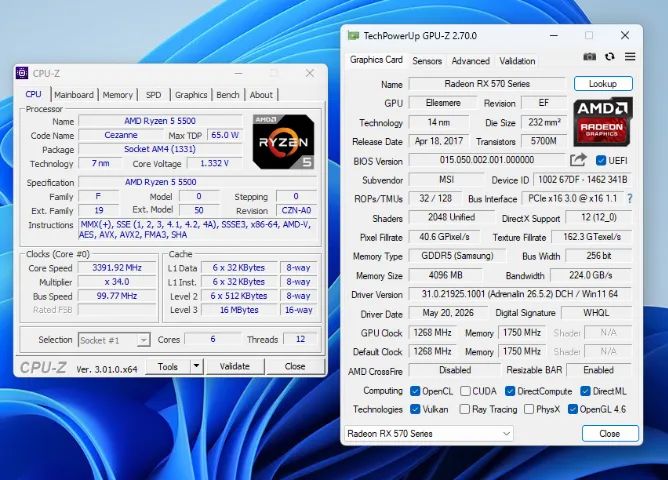Click the CPU Name value AMD Ryzen 5 5500
Screen dimensions: 668x480
pos(160,121)
